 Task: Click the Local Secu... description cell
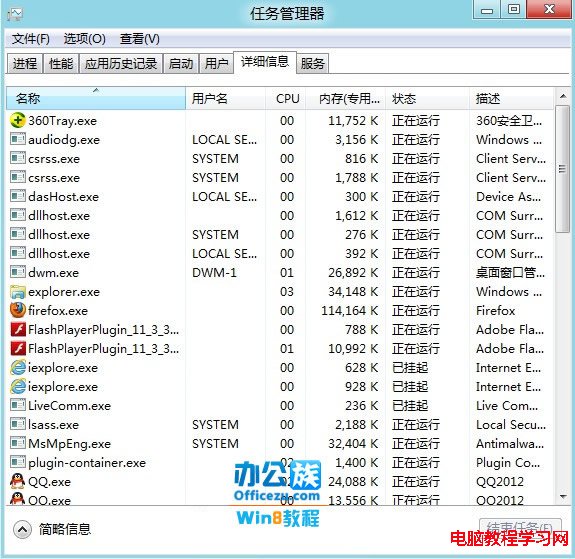[x=511, y=425]
